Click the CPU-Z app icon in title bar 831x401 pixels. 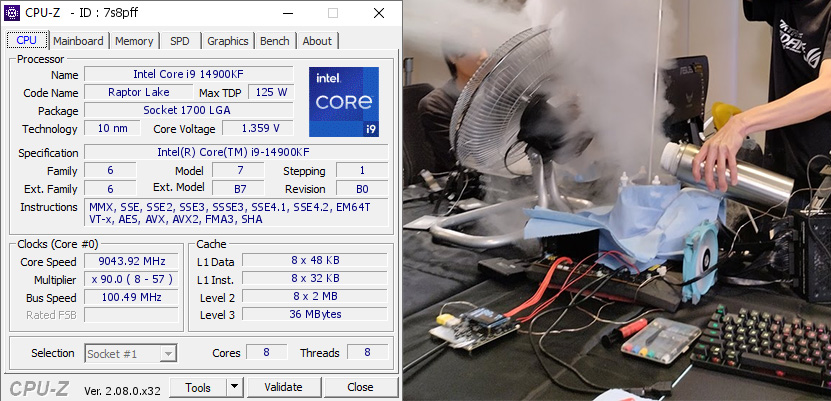click(x=12, y=13)
